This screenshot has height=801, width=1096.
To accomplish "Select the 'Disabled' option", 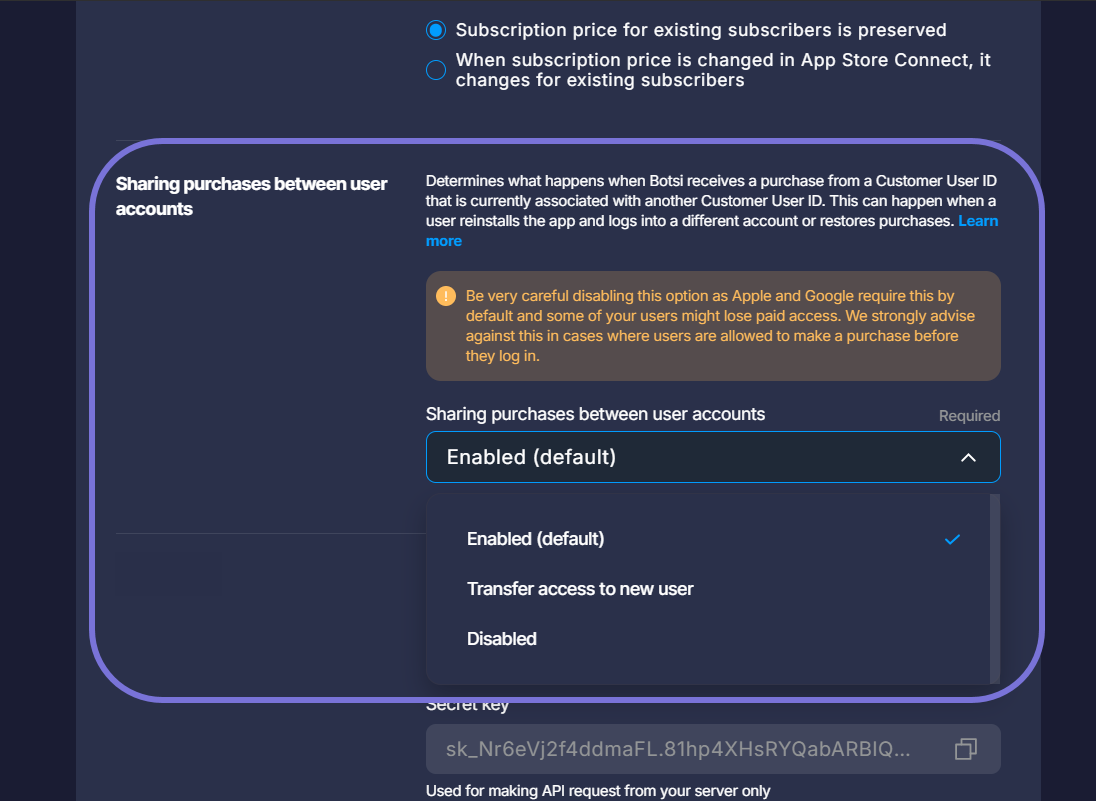I will tap(502, 639).
